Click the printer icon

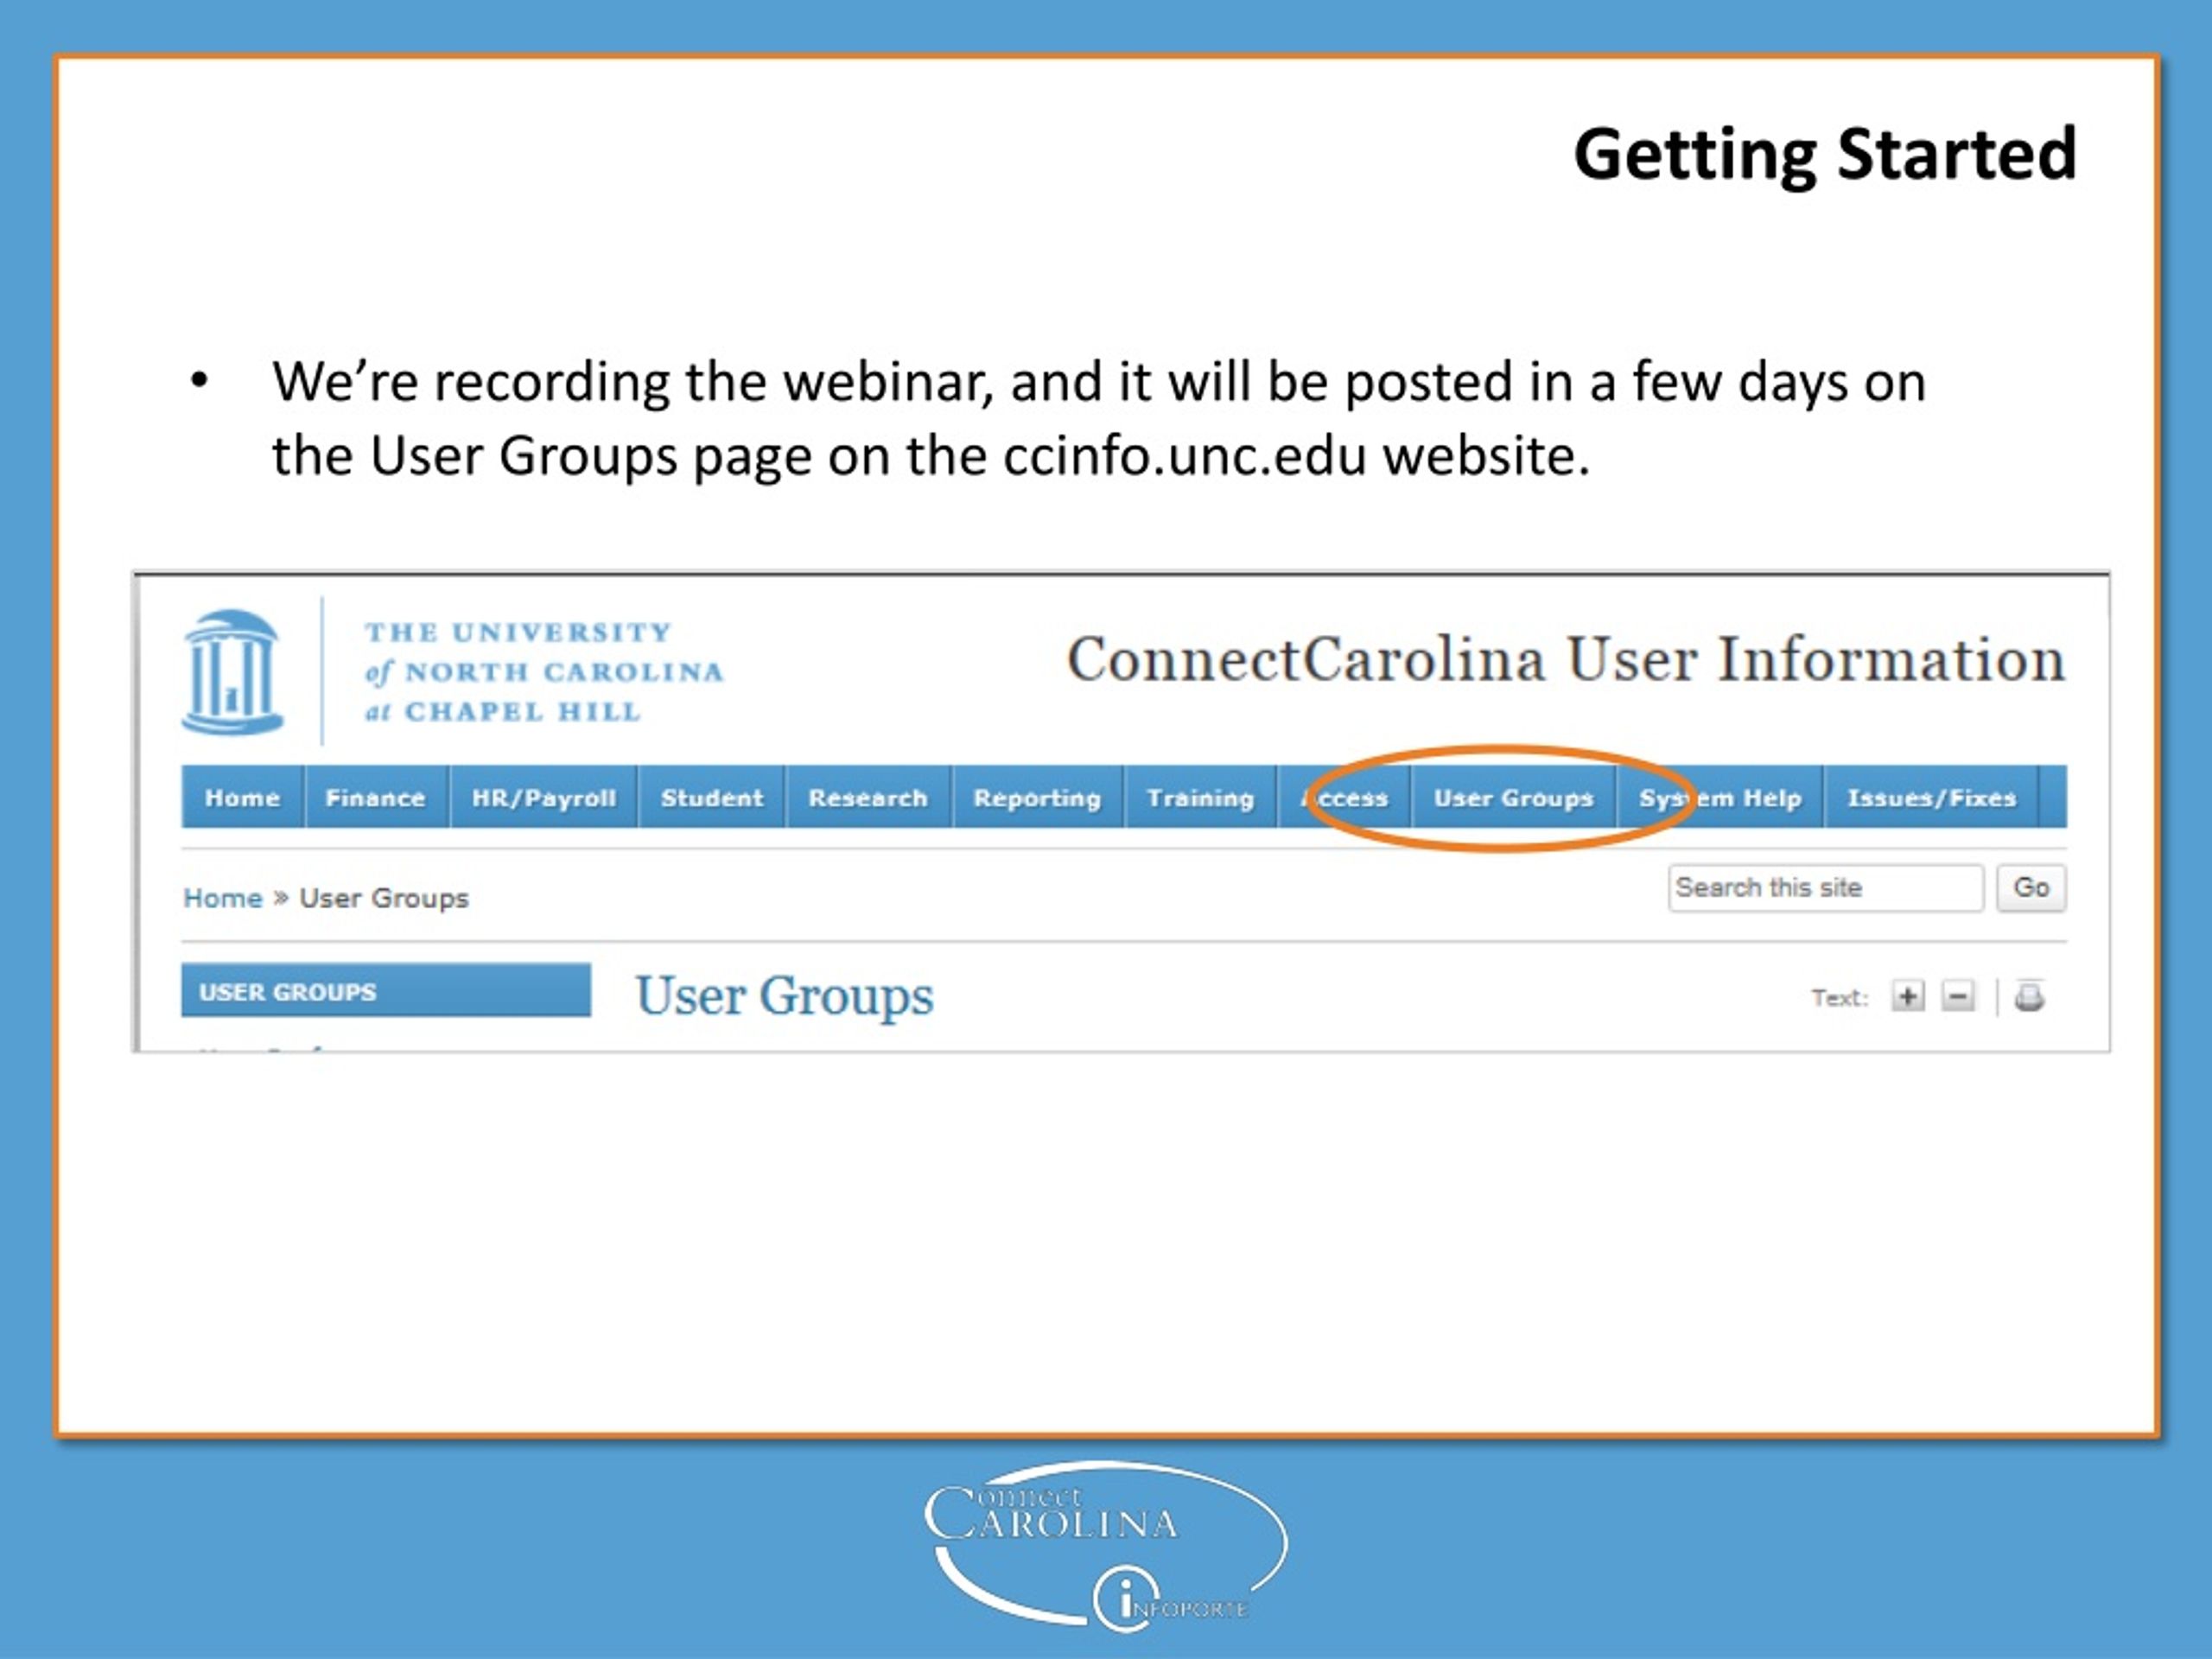pyautogui.click(x=2029, y=996)
